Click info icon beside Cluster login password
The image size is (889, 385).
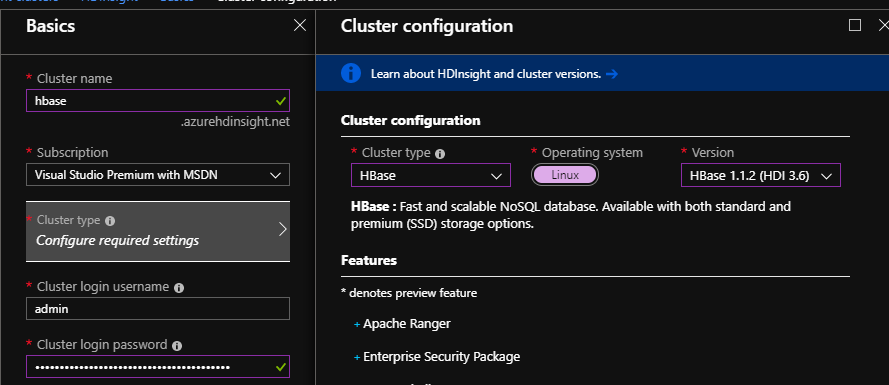coord(177,346)
